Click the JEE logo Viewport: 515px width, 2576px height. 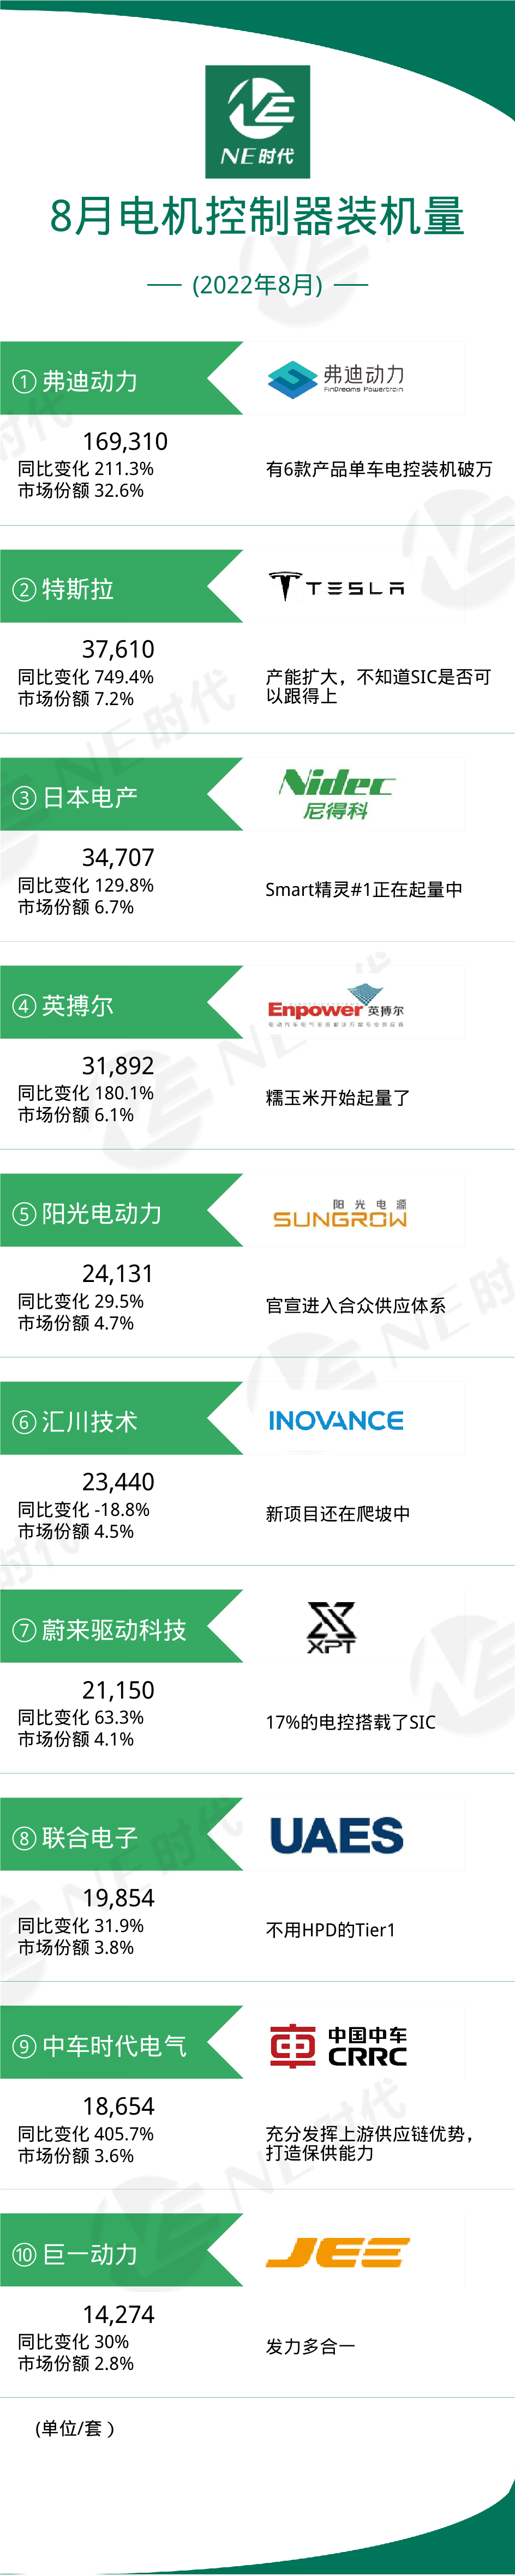coord(337,2252)
